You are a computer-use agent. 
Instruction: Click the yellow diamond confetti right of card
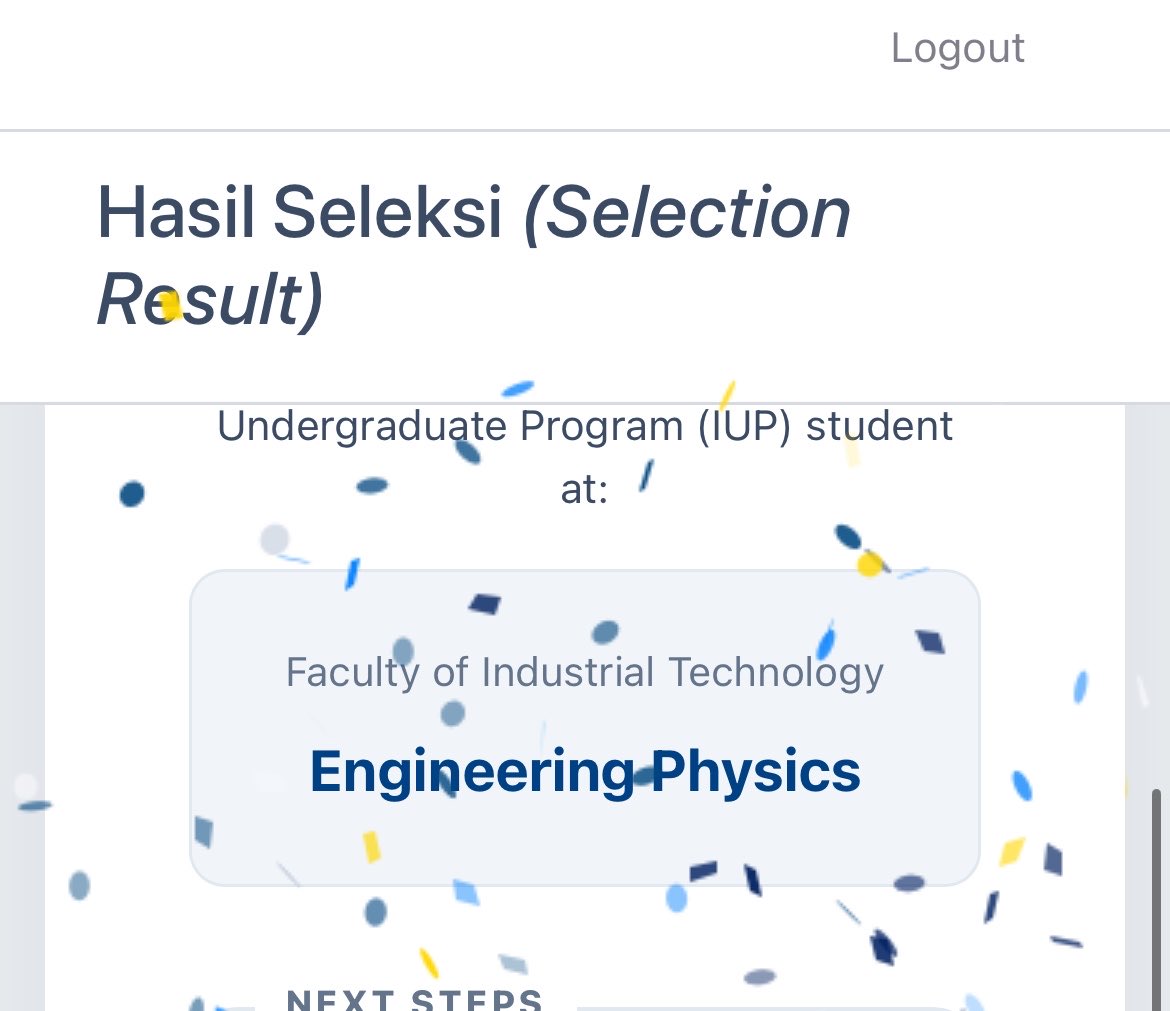1012,851
